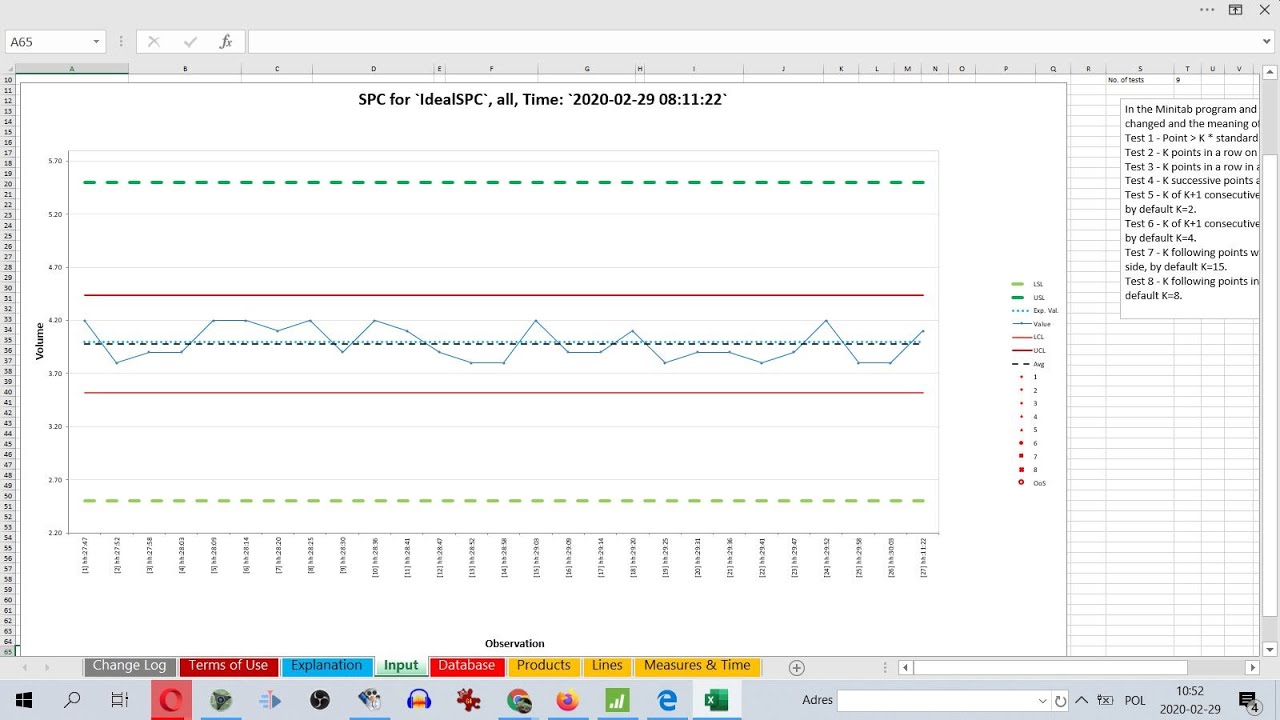
Task: Select column S header
Action: point(1140,69)
